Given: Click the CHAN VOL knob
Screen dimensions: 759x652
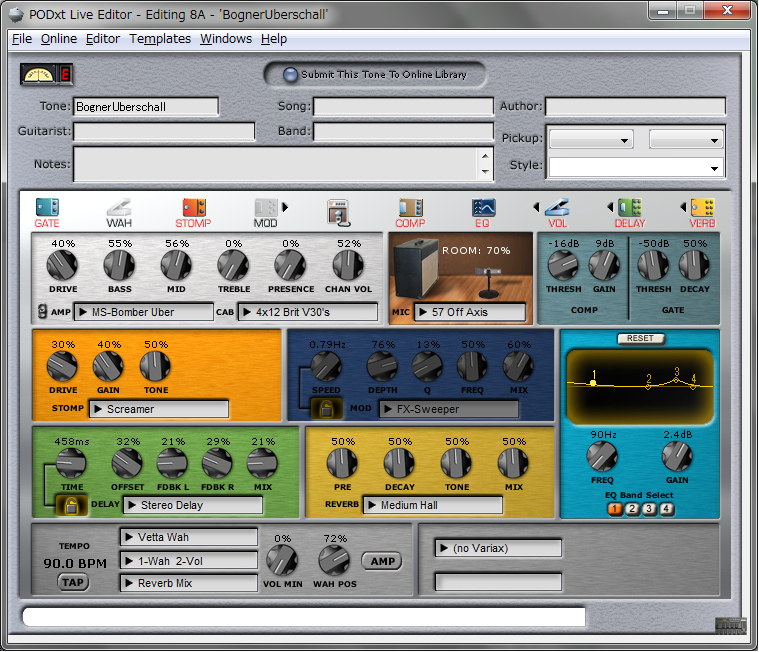Looking at the screenshot, I should pos(348,266).
